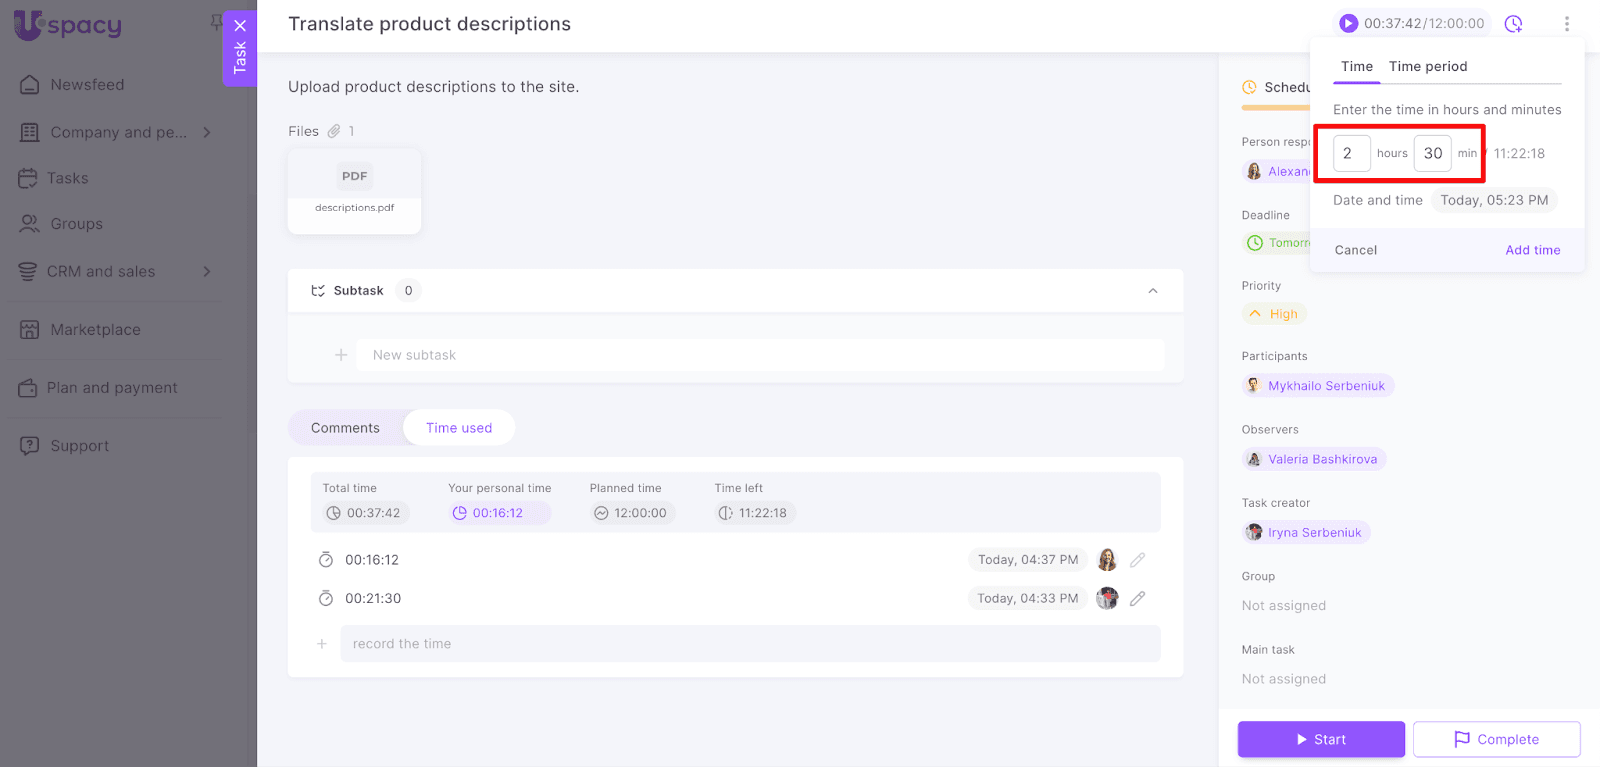Click the Complete button

pyautogui.click(x=1496, y=739)
